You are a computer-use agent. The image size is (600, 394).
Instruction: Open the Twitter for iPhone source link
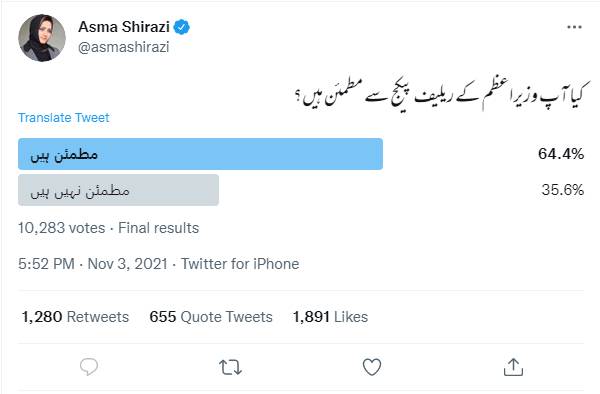coord(240,264)
